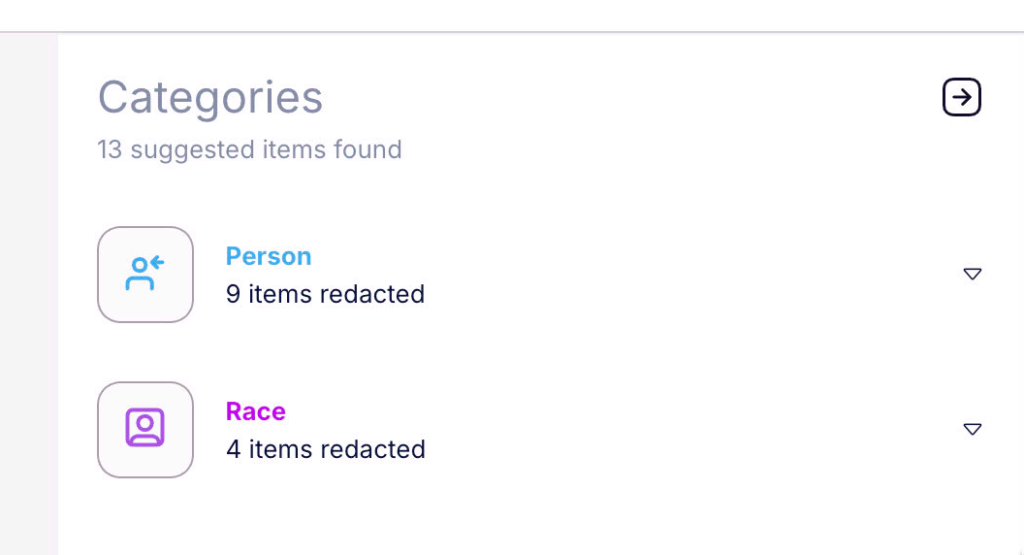Select the Race category label
Image resolution: width=1024 pixels, height=555 pixels.
click(255, 411)
